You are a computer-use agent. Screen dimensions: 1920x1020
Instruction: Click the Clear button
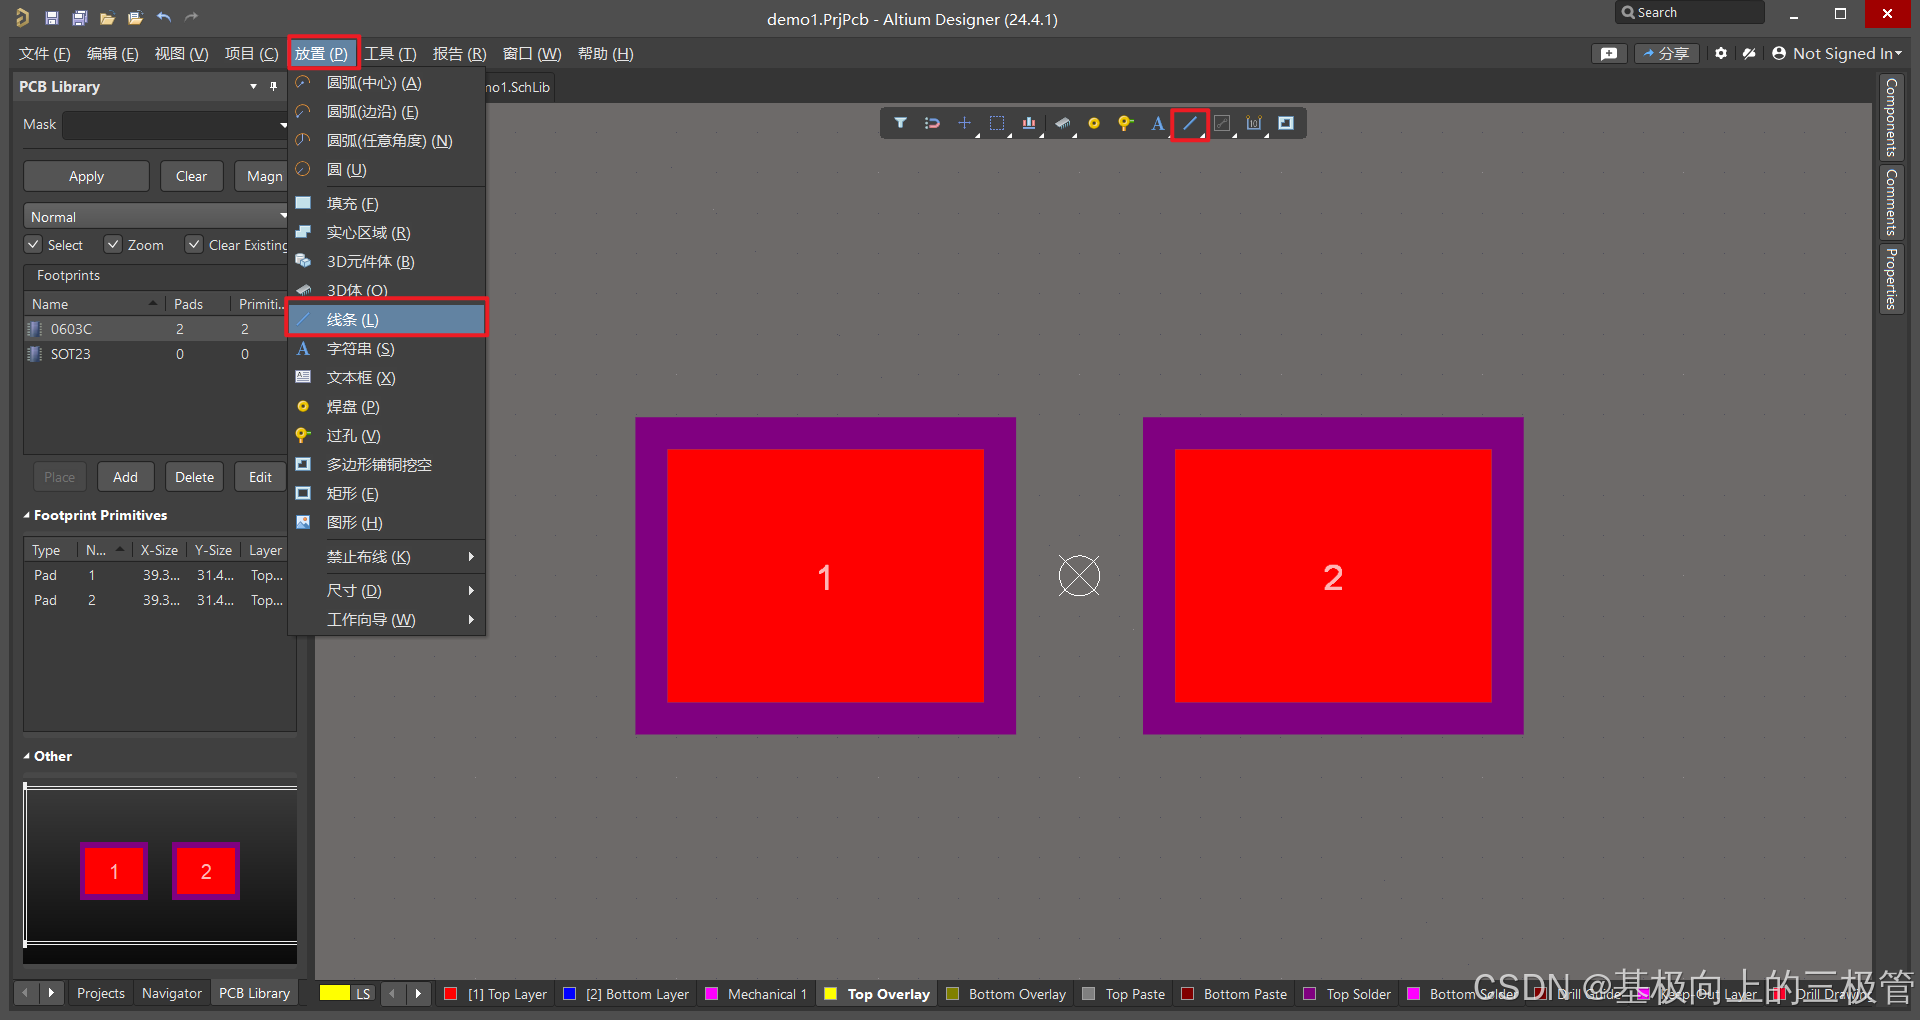click(x=191, y=176)
